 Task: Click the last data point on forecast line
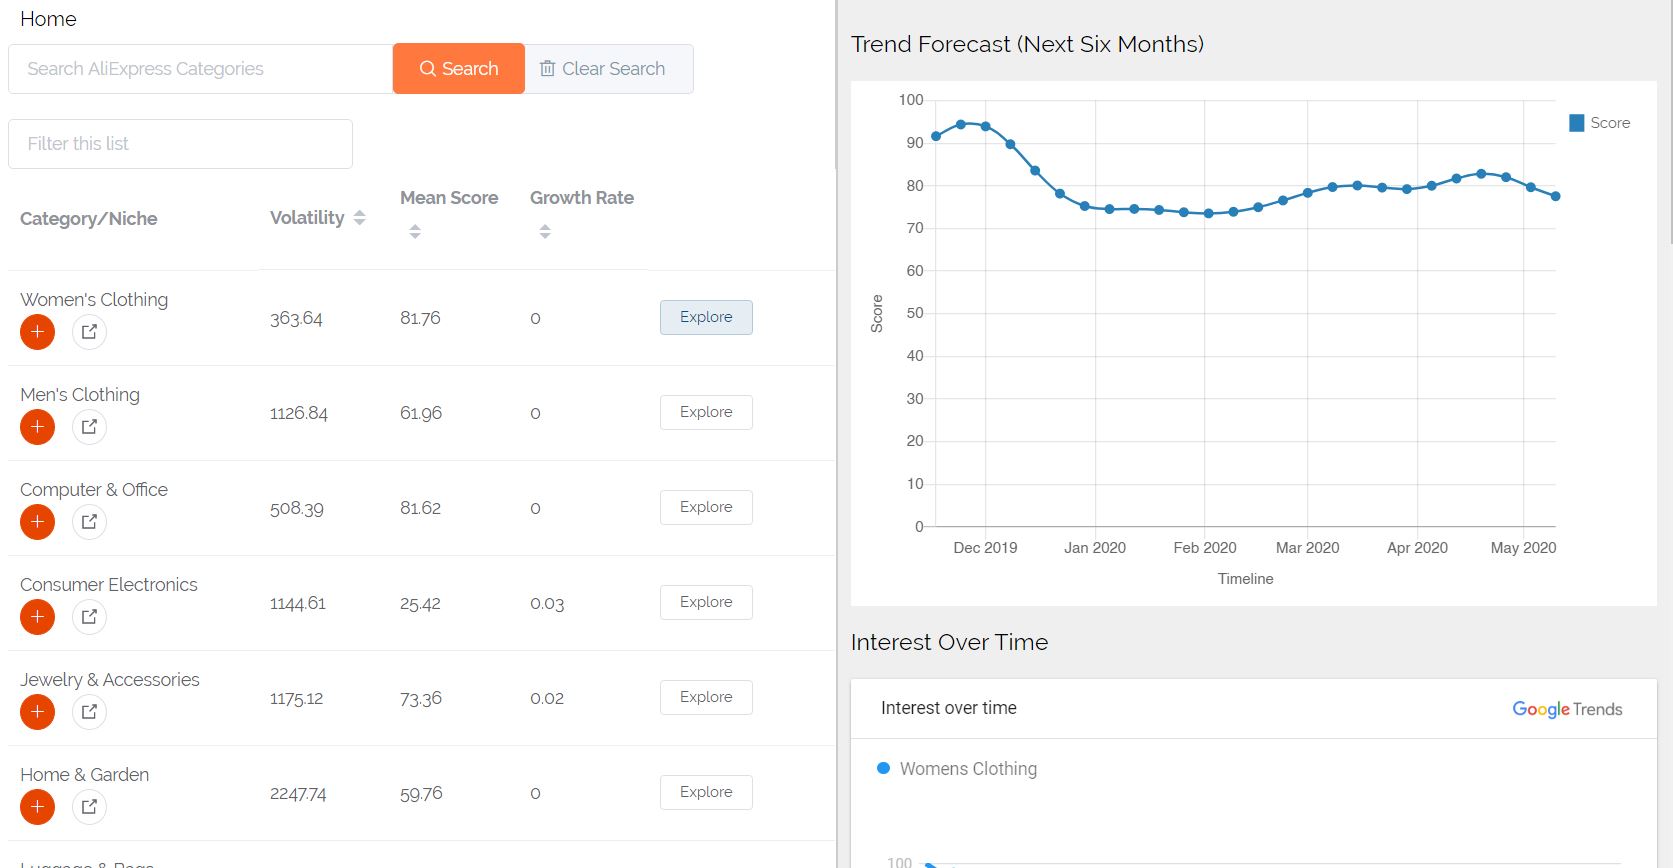(1555, 196)
